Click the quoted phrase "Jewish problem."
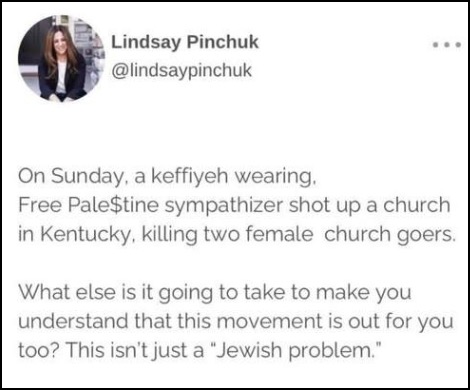Image resolution: width=470 pixels, height=390 pixels. (x=296, y=351)
